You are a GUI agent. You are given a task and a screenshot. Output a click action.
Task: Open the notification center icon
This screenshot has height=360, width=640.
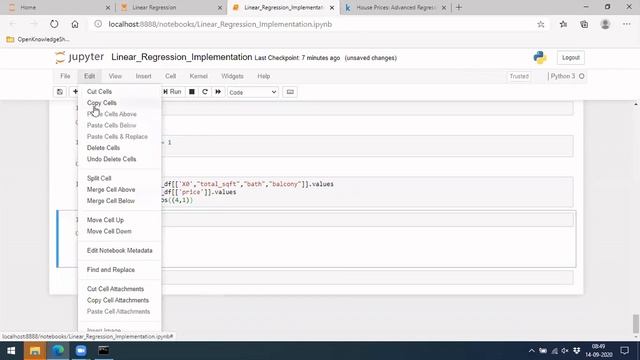[624, 351]
